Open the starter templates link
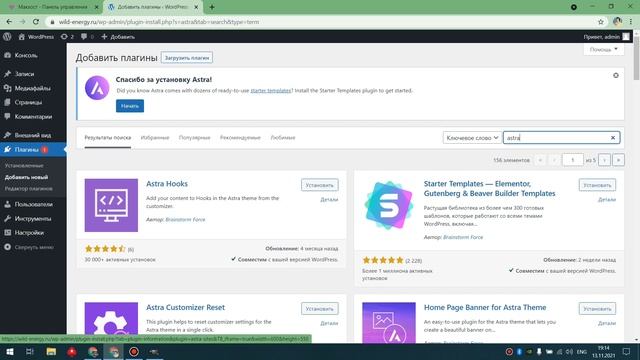640x360 pixels. pos(271,91)
